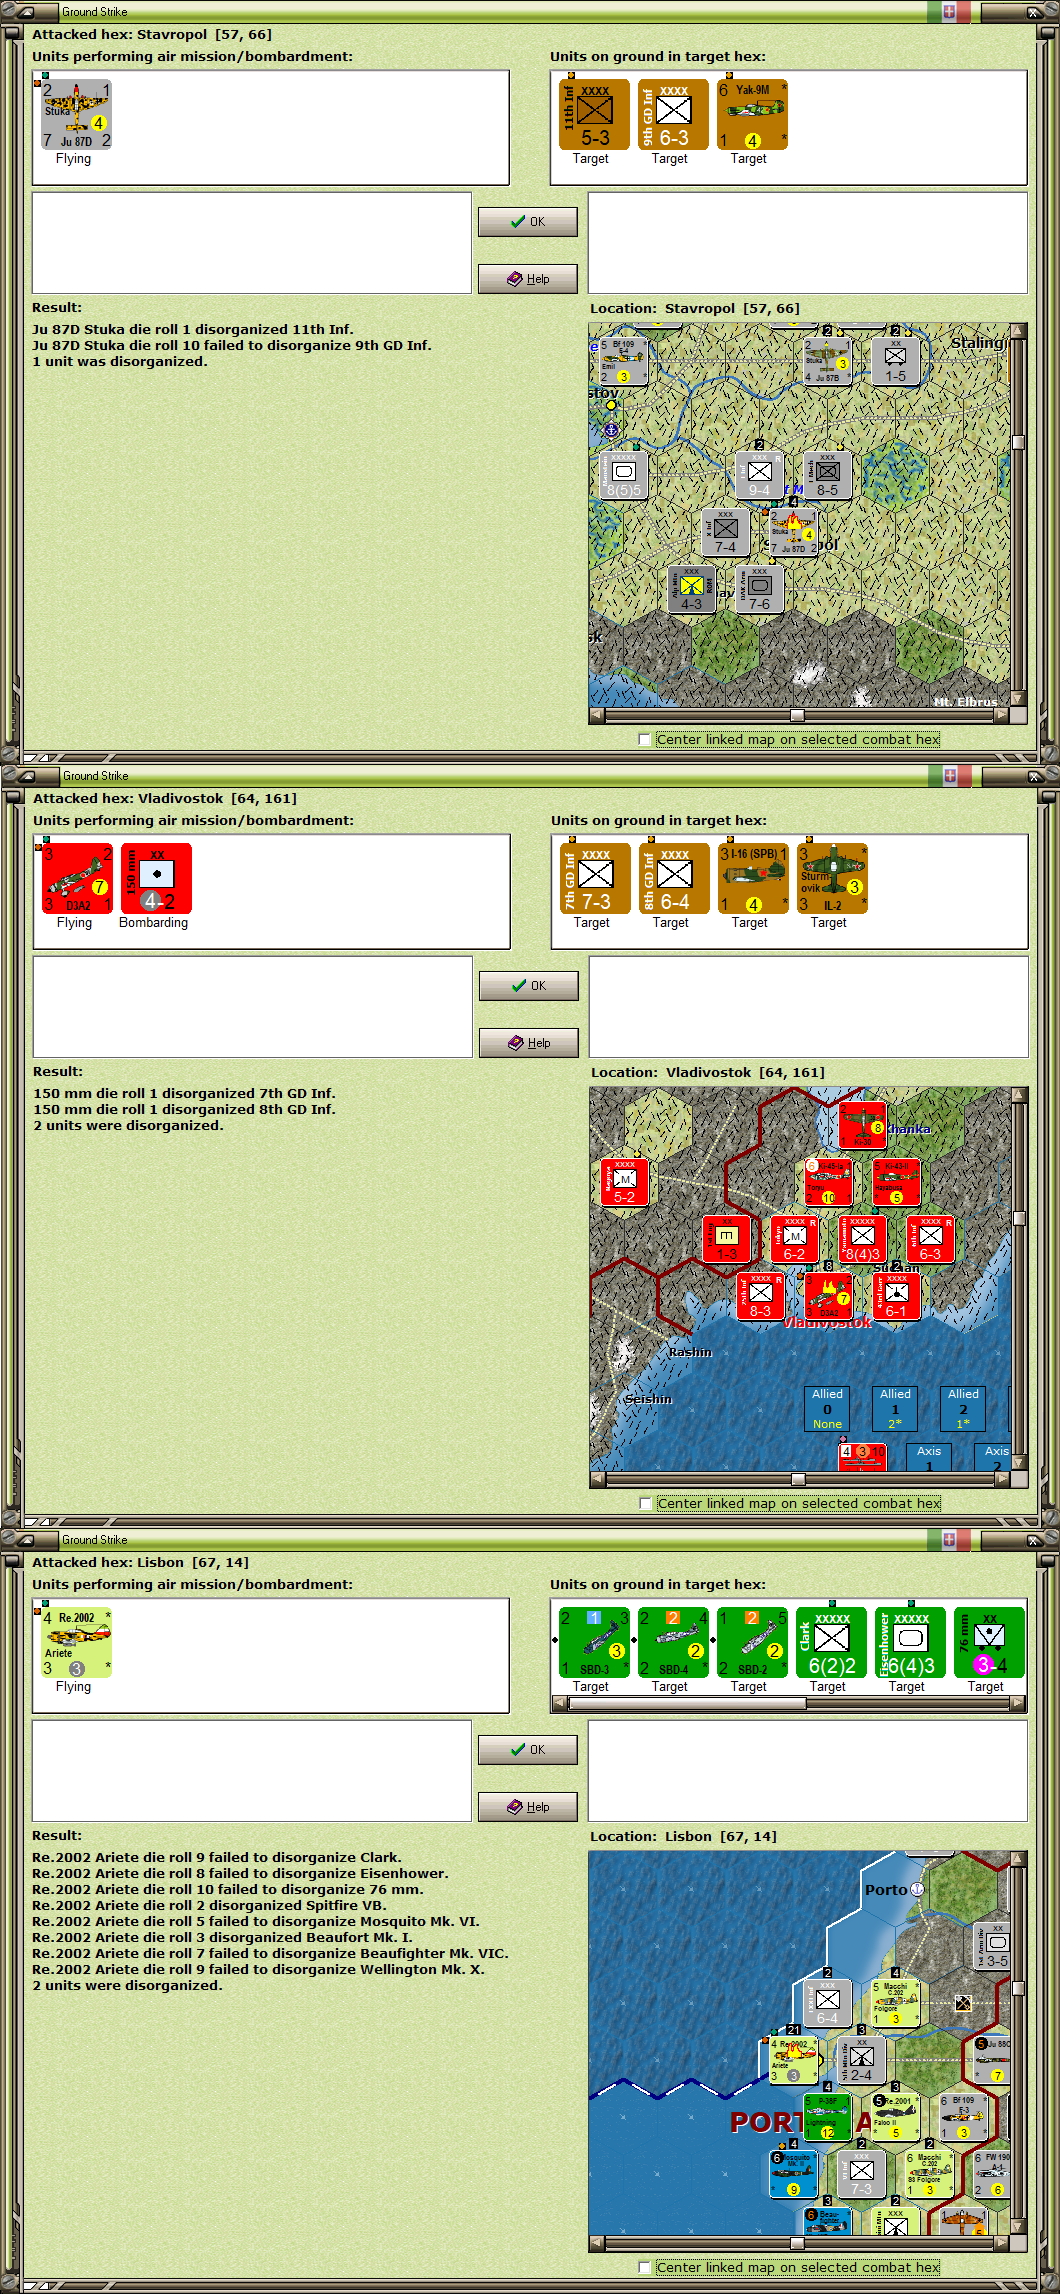
Task: Click the Allied 2 sea box
Action: 963,1409
